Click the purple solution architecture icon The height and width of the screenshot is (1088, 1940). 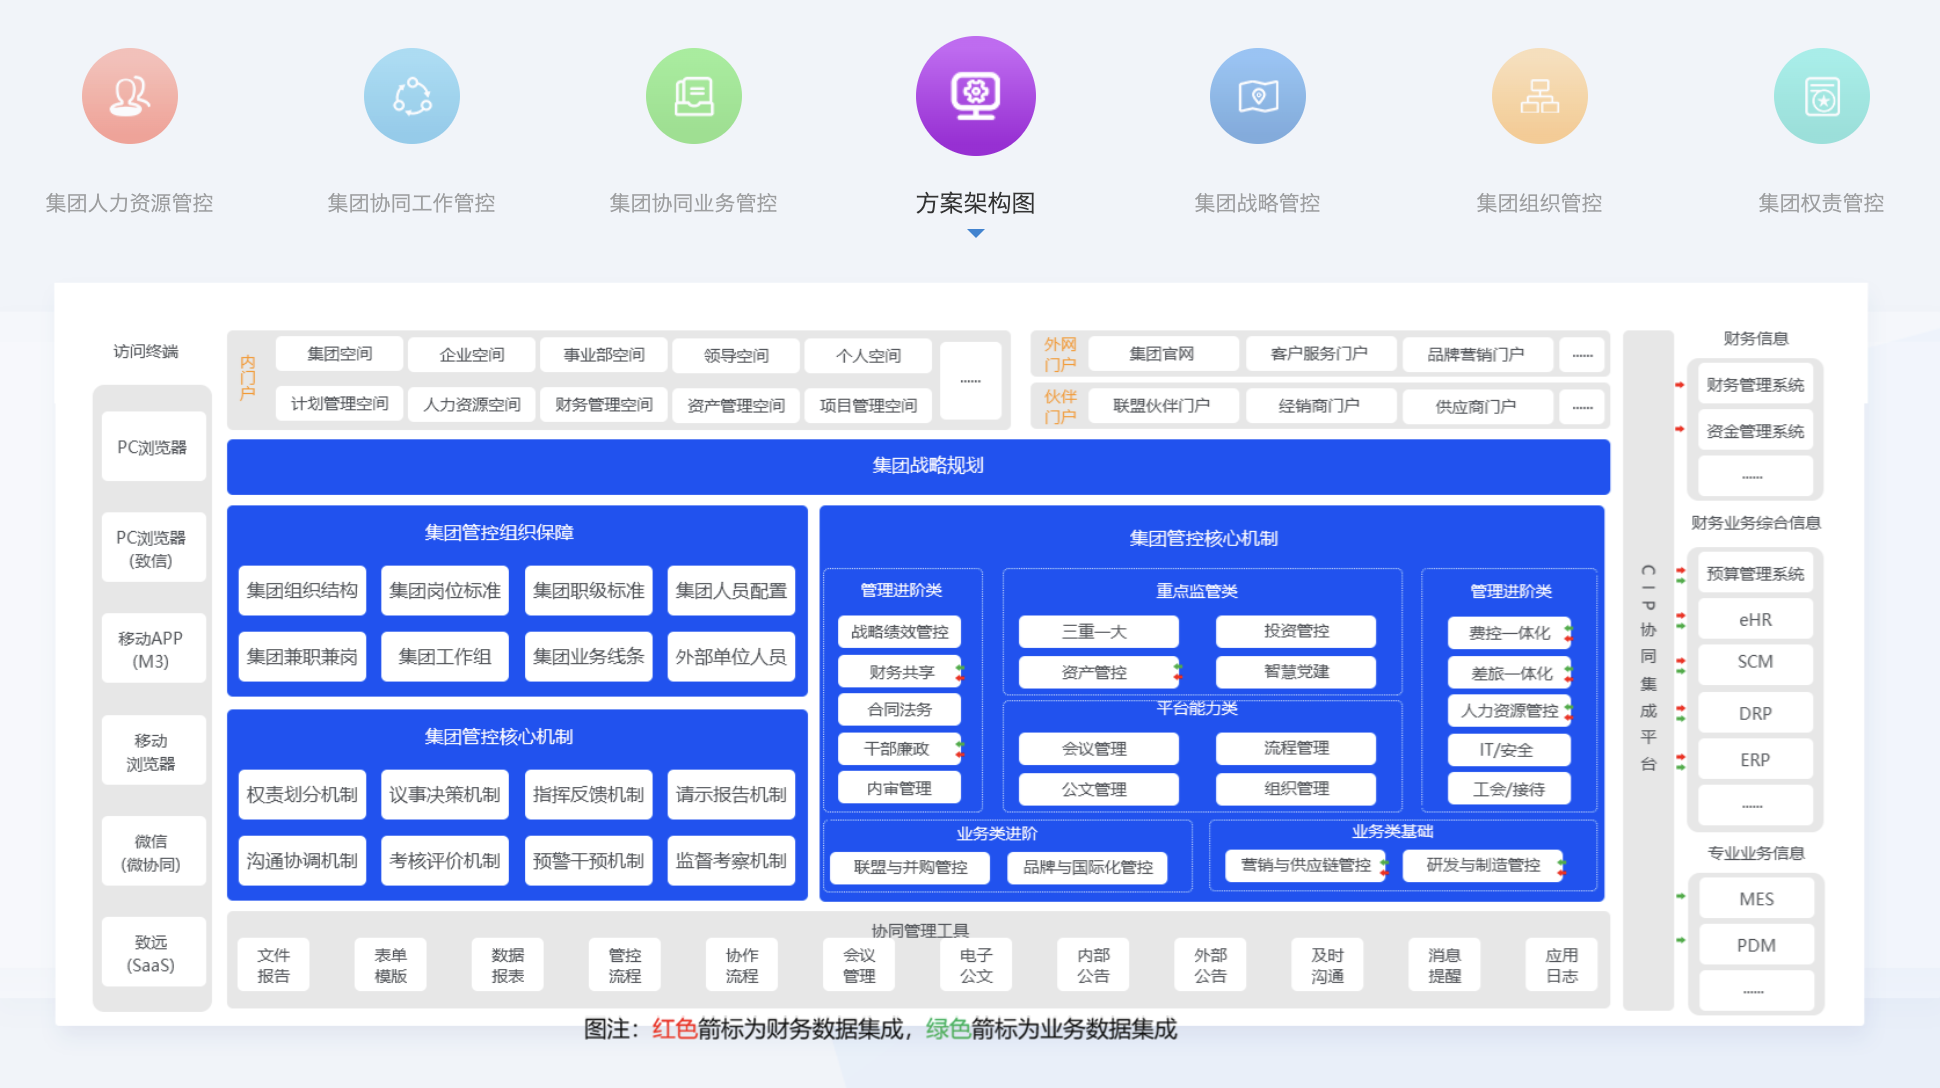[x=976, y=96]
